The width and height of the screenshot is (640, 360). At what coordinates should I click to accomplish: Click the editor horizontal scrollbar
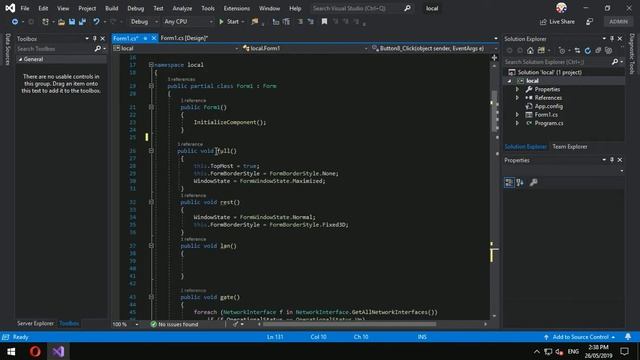(349, 324)
